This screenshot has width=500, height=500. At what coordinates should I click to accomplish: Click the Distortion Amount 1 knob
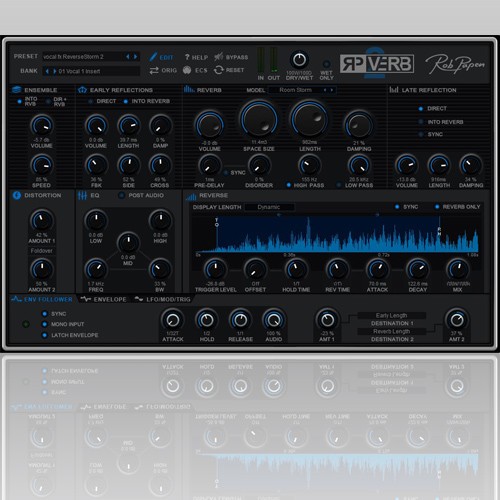tap(42, 220)
